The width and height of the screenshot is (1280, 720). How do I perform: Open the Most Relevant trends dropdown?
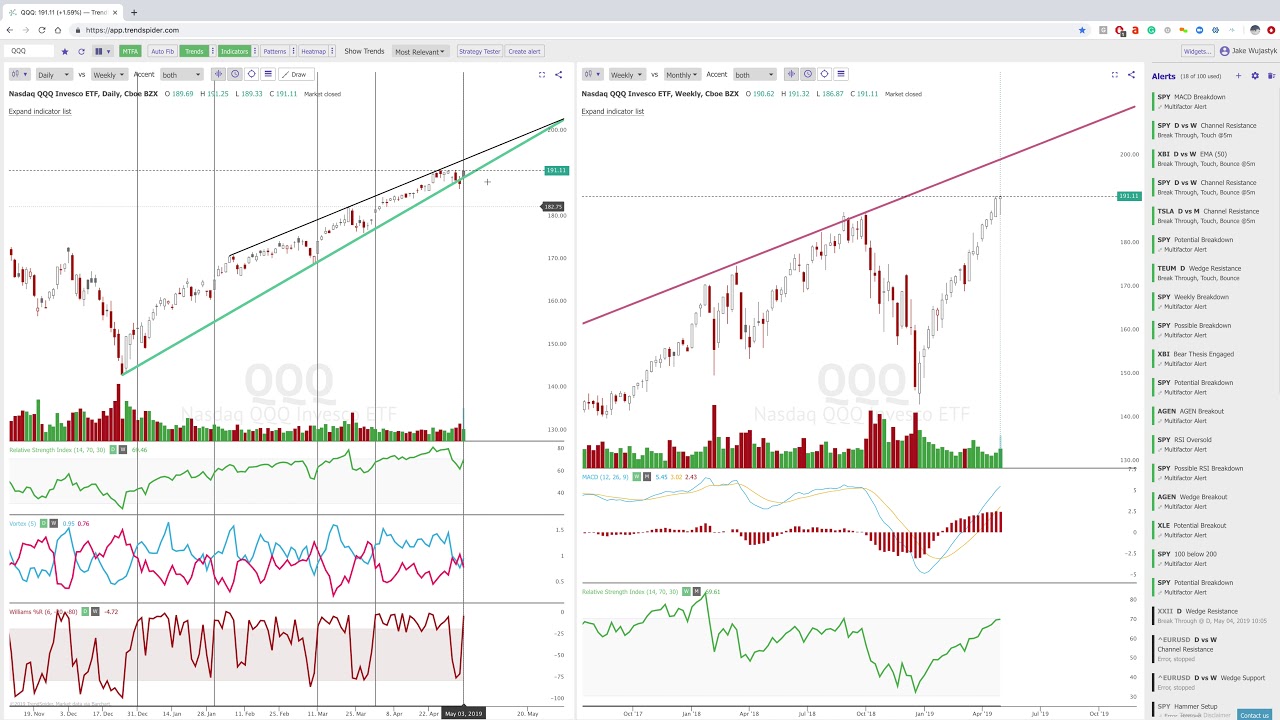tap(420, 51)
